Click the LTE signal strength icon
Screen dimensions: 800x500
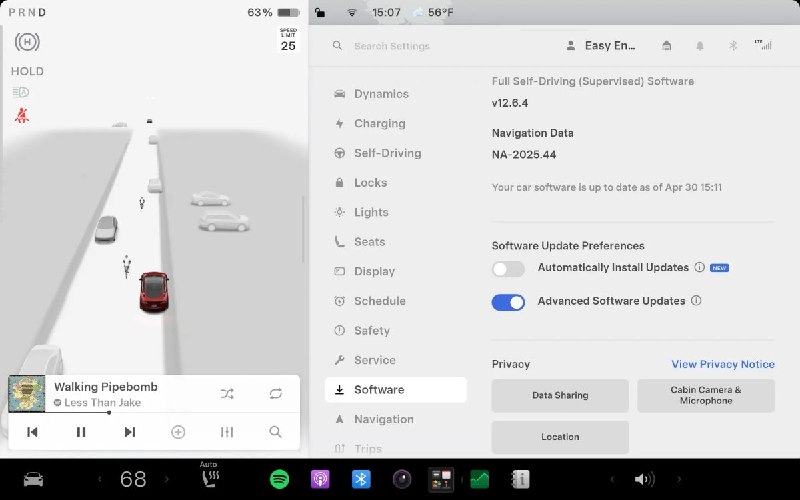(x=763, y=45)
